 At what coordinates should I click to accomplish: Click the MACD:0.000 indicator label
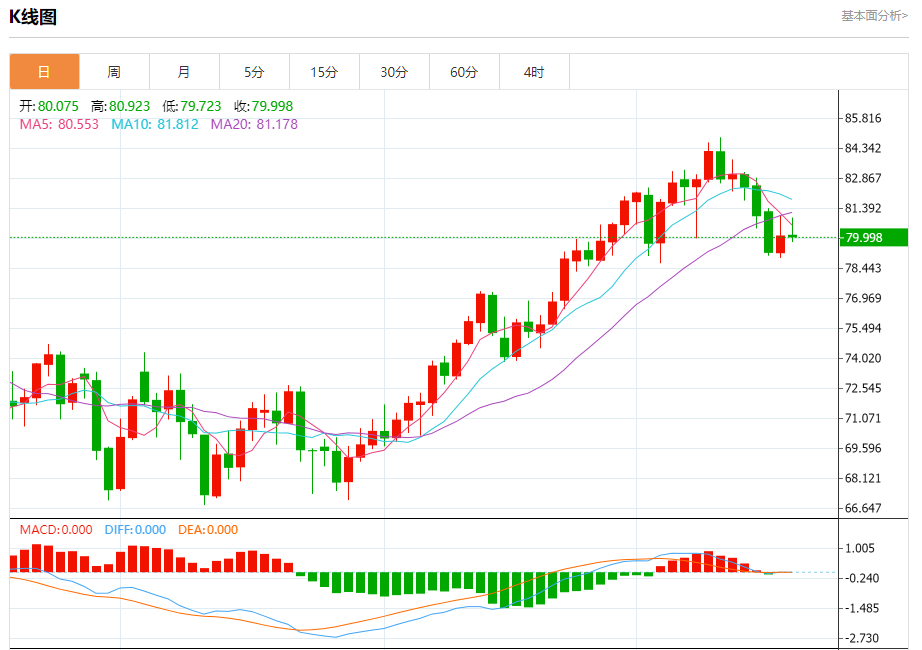pyautogui.click(x=56, y=529)
